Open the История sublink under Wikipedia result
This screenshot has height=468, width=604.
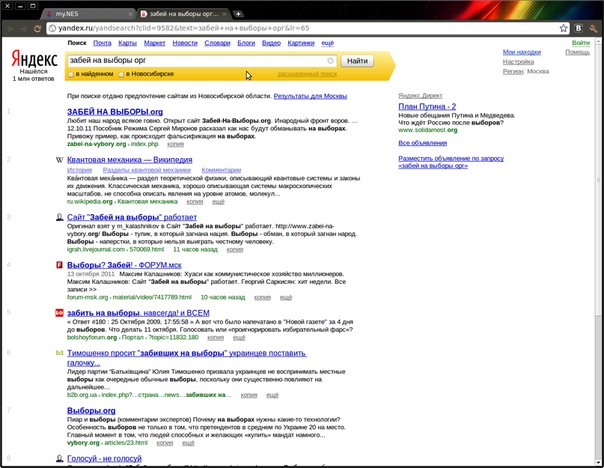tap(79, 170)
